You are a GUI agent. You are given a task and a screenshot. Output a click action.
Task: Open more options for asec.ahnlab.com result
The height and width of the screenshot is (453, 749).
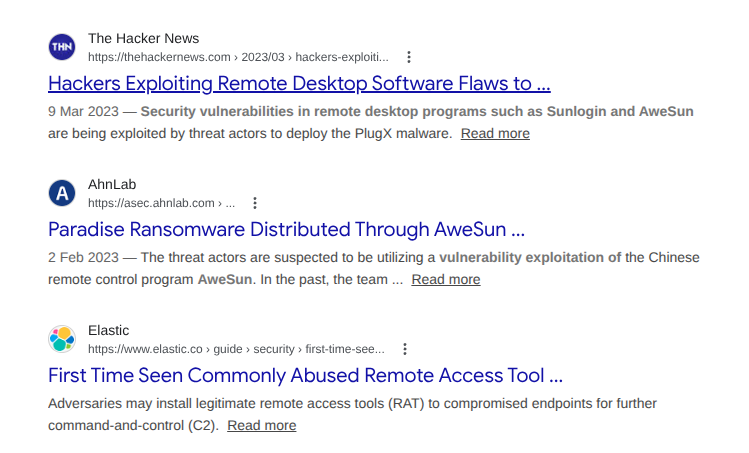[x=255, y=203]
